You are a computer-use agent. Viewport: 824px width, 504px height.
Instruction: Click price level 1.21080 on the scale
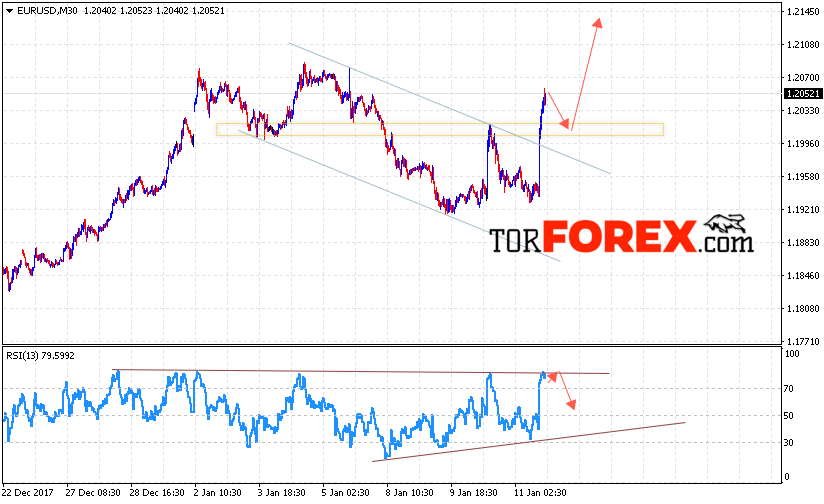[804, 45]
